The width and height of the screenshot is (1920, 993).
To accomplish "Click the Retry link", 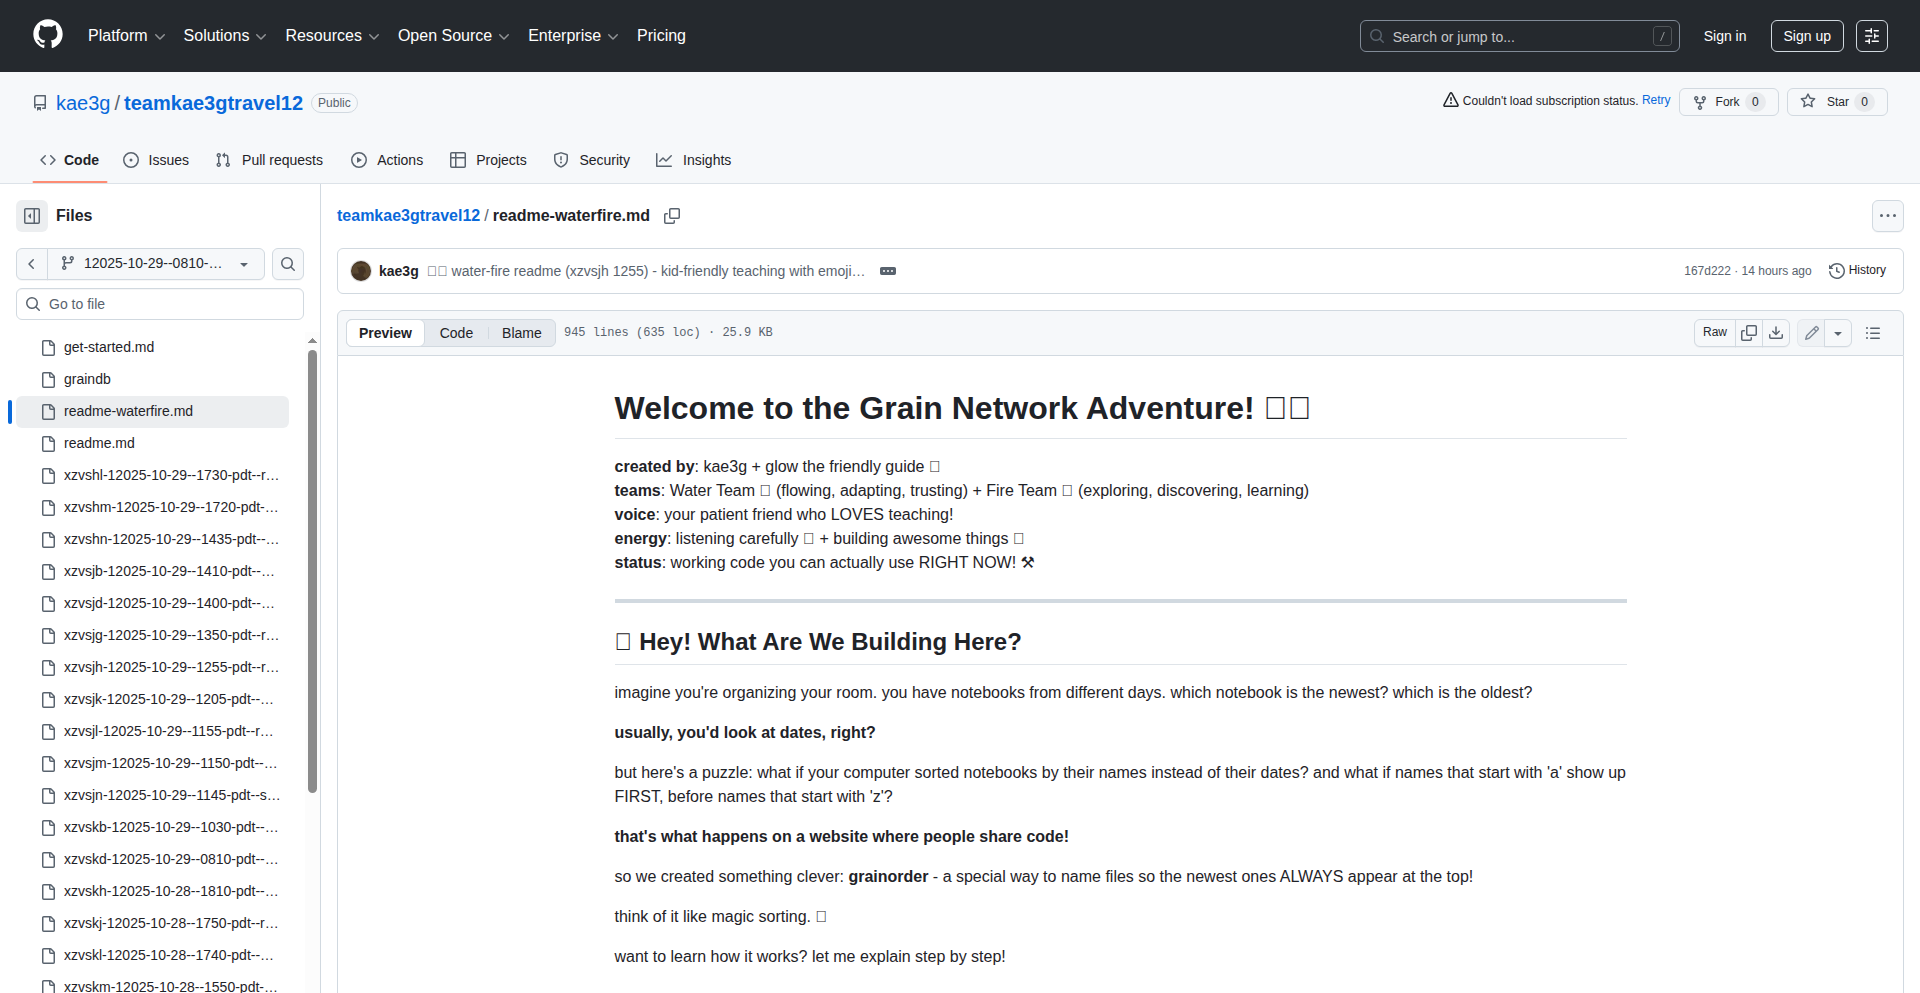I will [x=1656, y=100].
